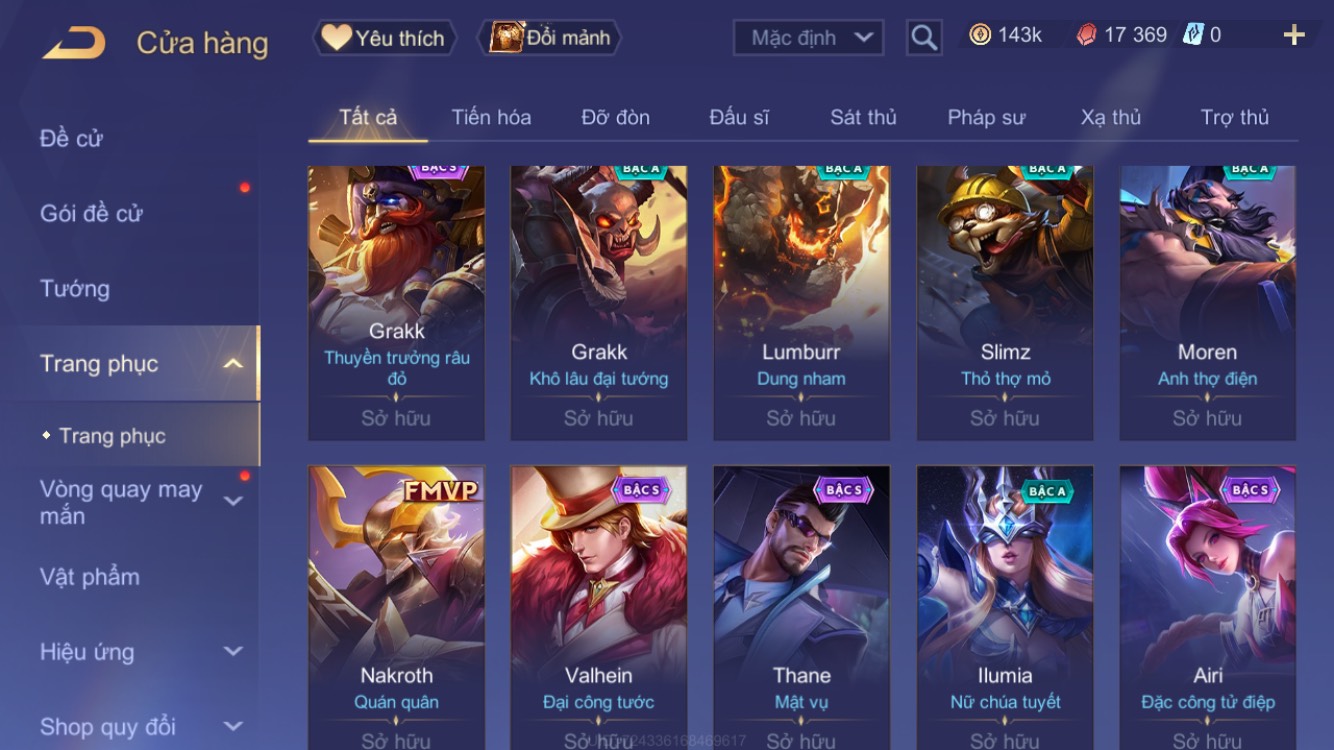
Task: Open the search magnifier icon
Action: click(924, 38)
